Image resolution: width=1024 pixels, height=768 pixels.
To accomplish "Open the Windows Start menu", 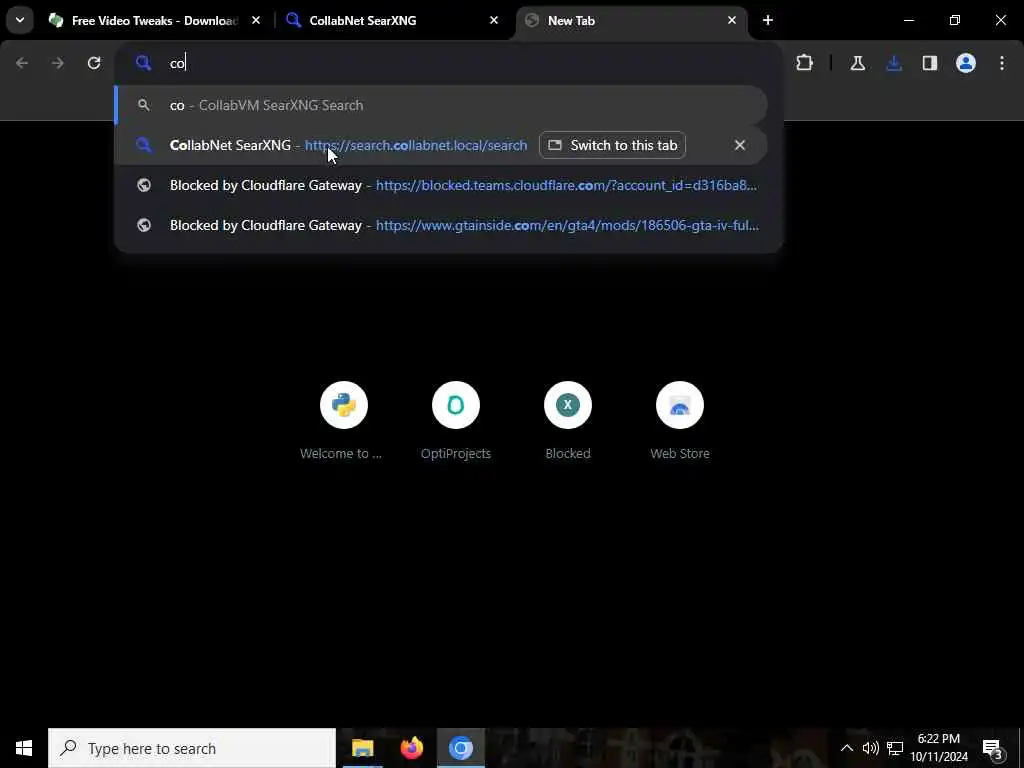I will coord(24,748).
